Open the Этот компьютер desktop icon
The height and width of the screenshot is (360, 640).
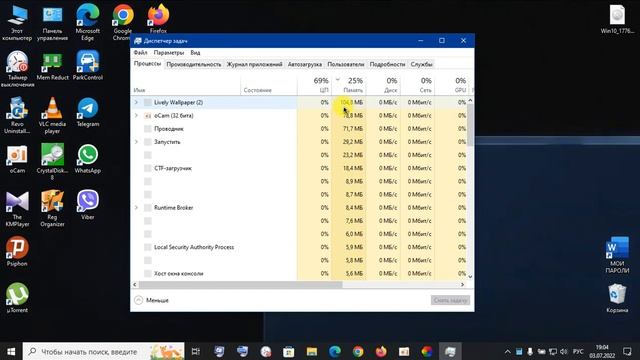click(x=17, y=23)
